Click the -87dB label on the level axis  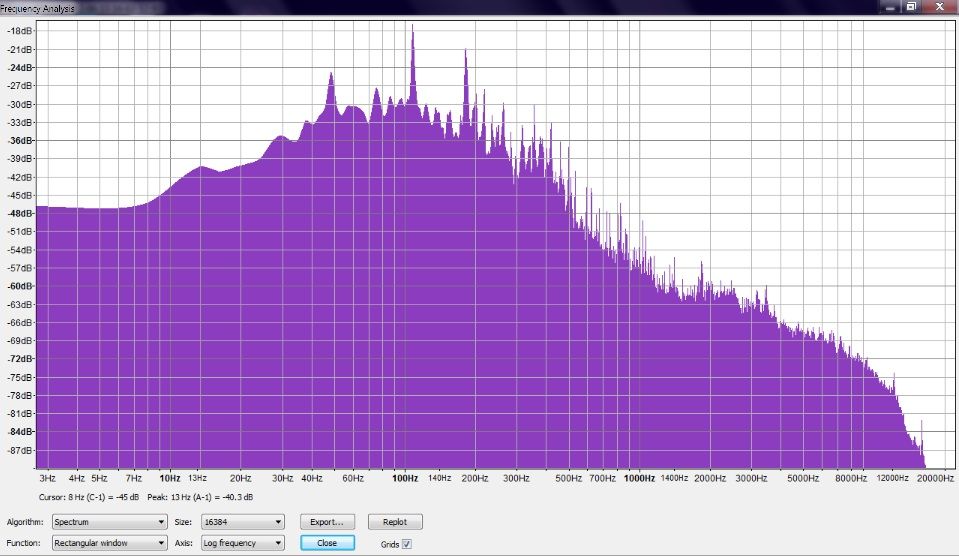19,450
